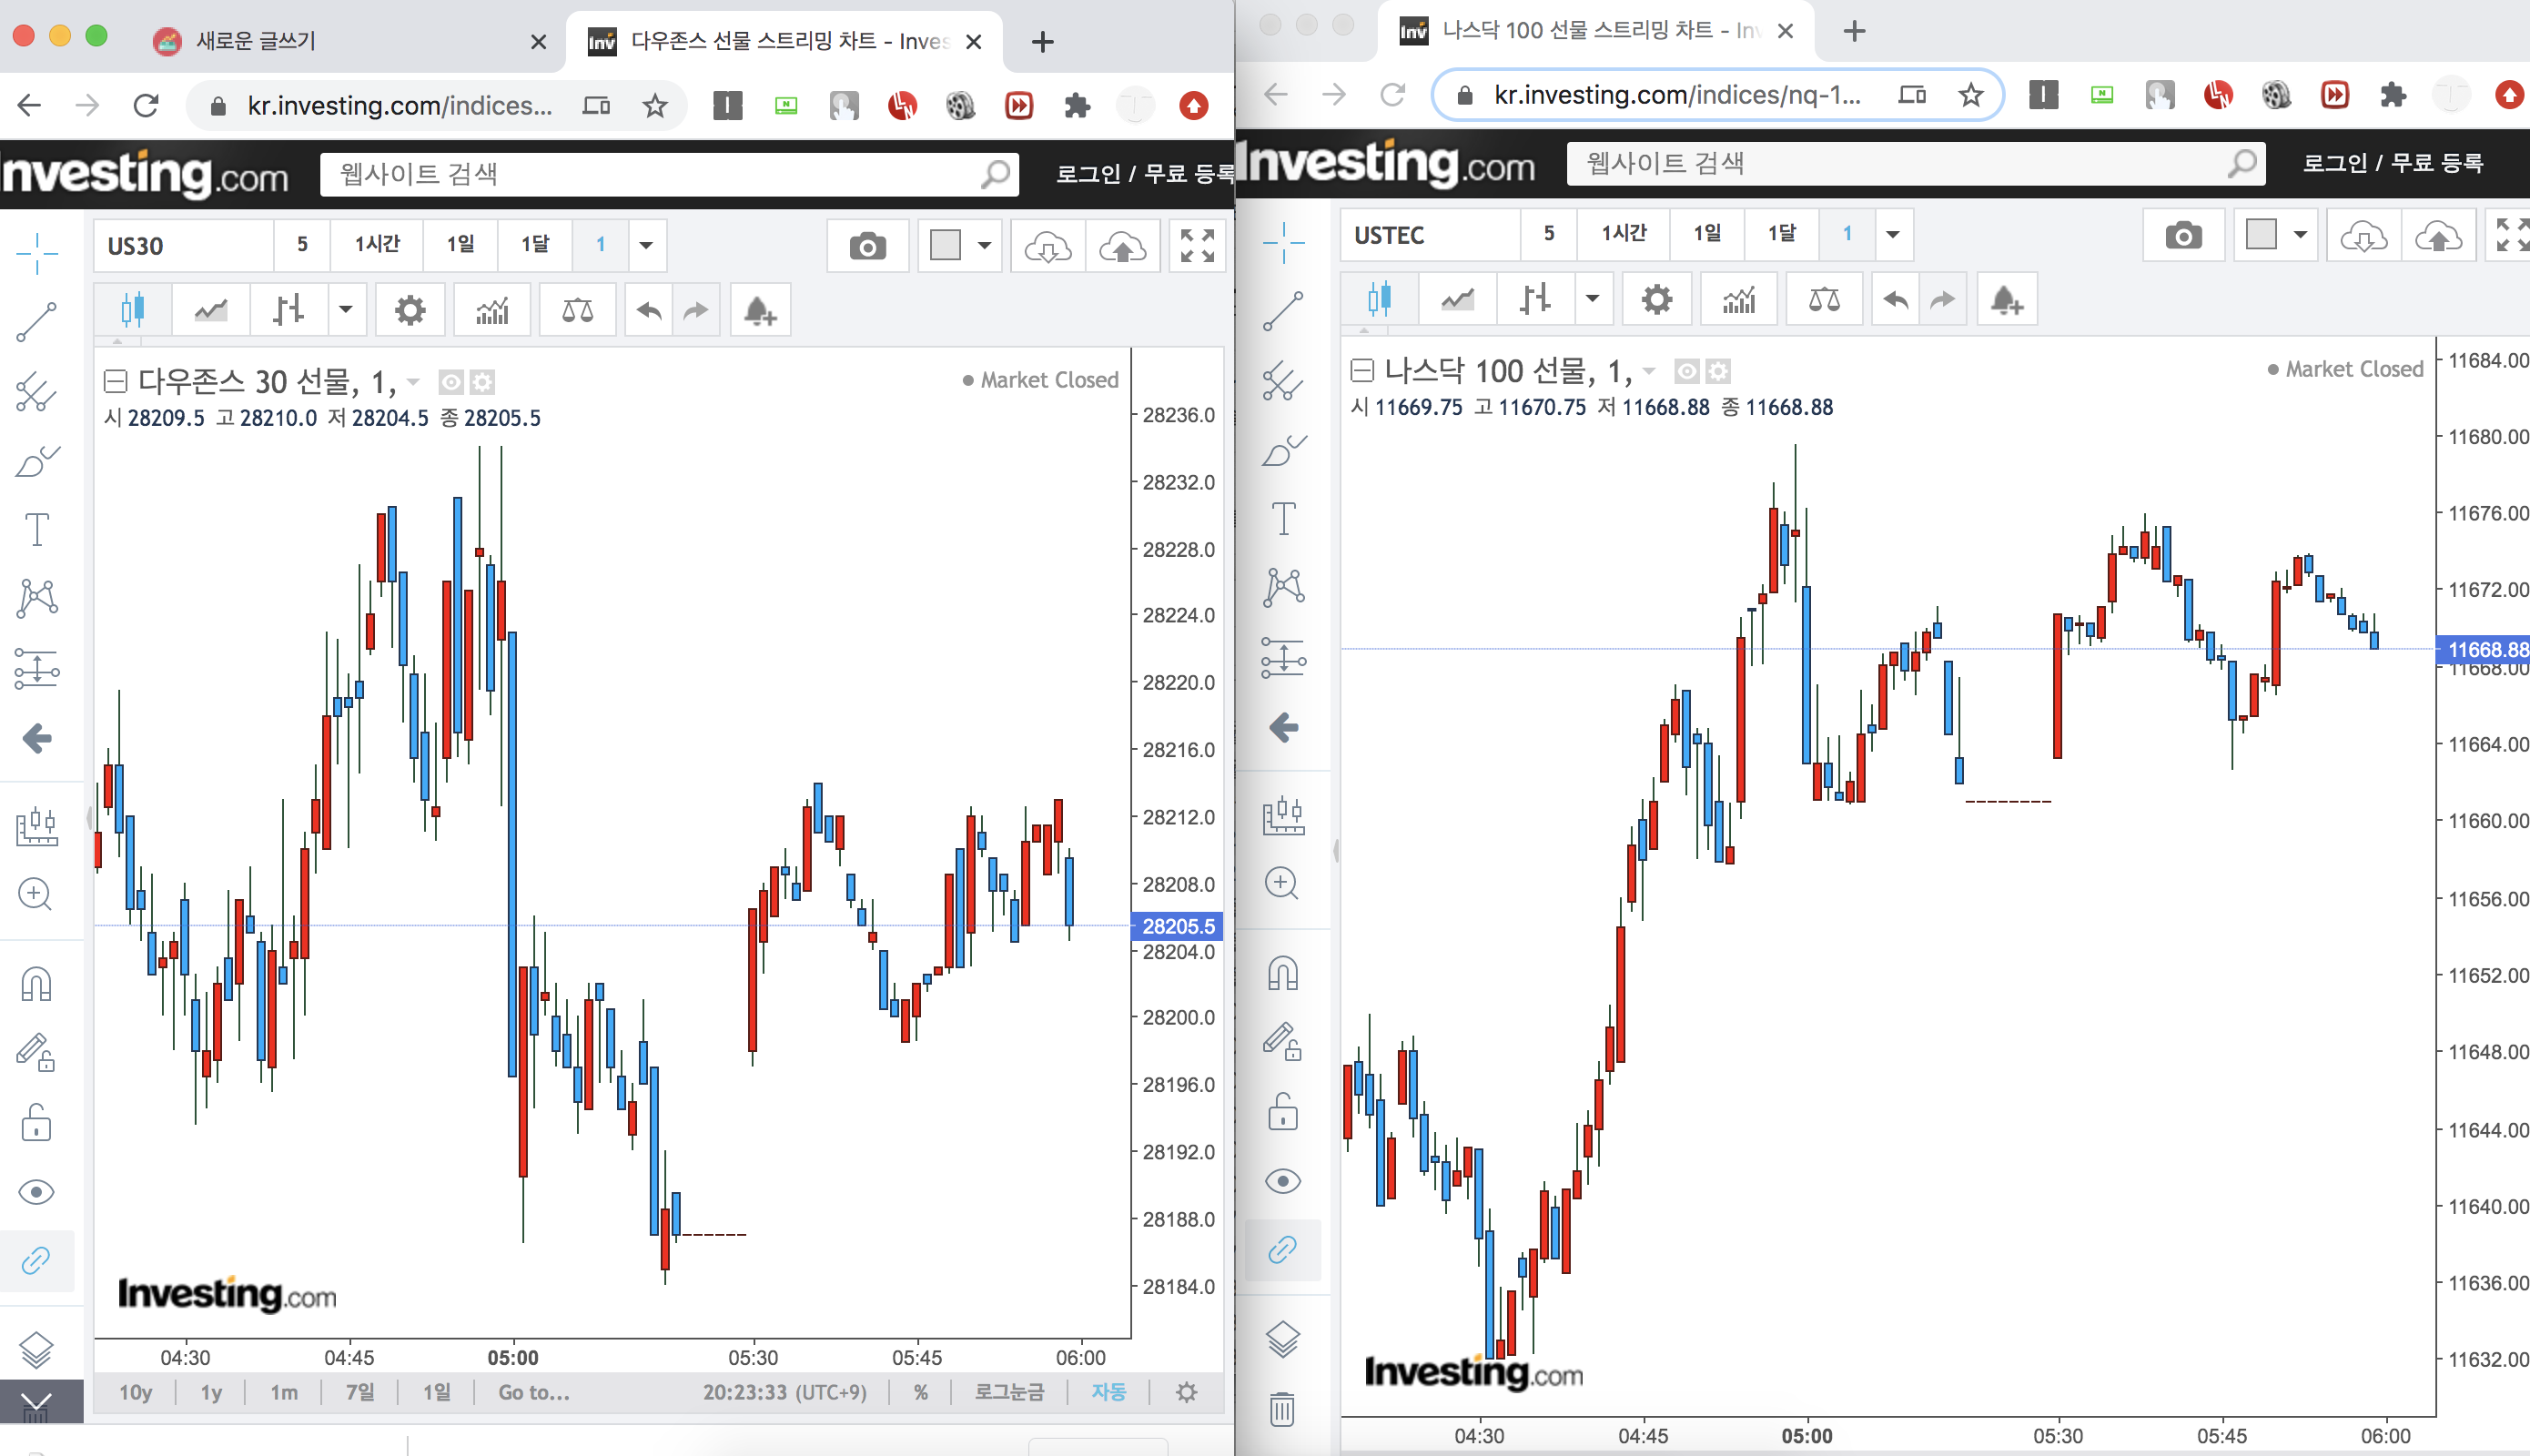The width and height of the screenshot is (2530, 1456).
Task: Set the US30 chart range to 1m
Action: pyautogui.click(x=284, y=1392)
